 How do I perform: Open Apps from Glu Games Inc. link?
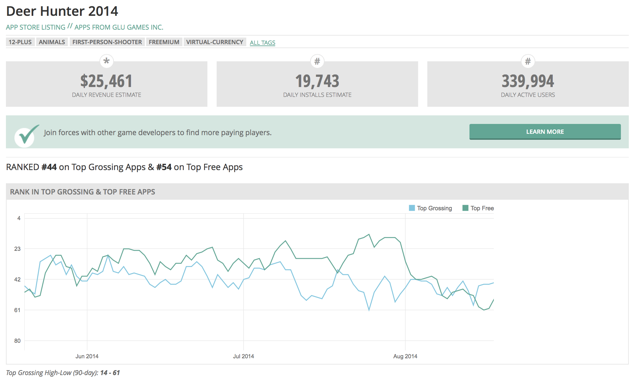(119, 27)
